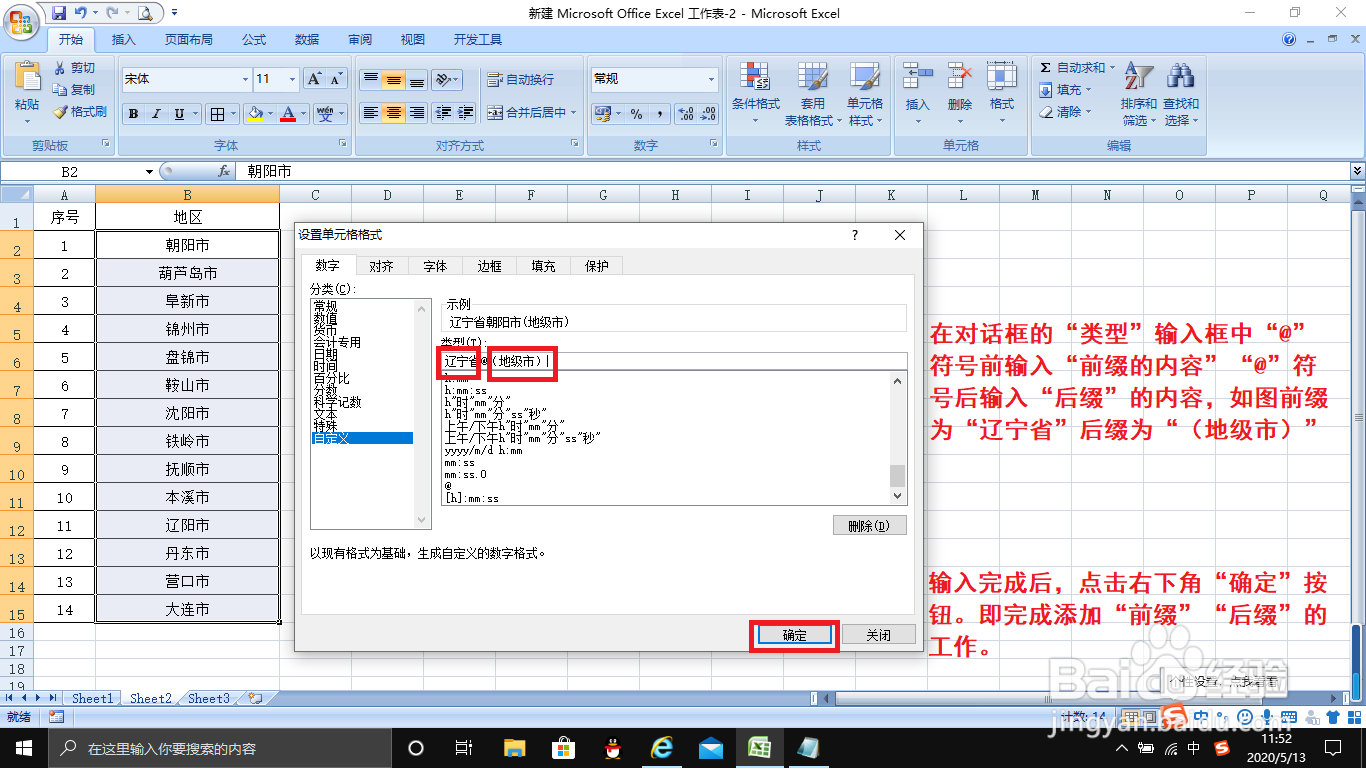Toggle align text left

tap(371, 113)
